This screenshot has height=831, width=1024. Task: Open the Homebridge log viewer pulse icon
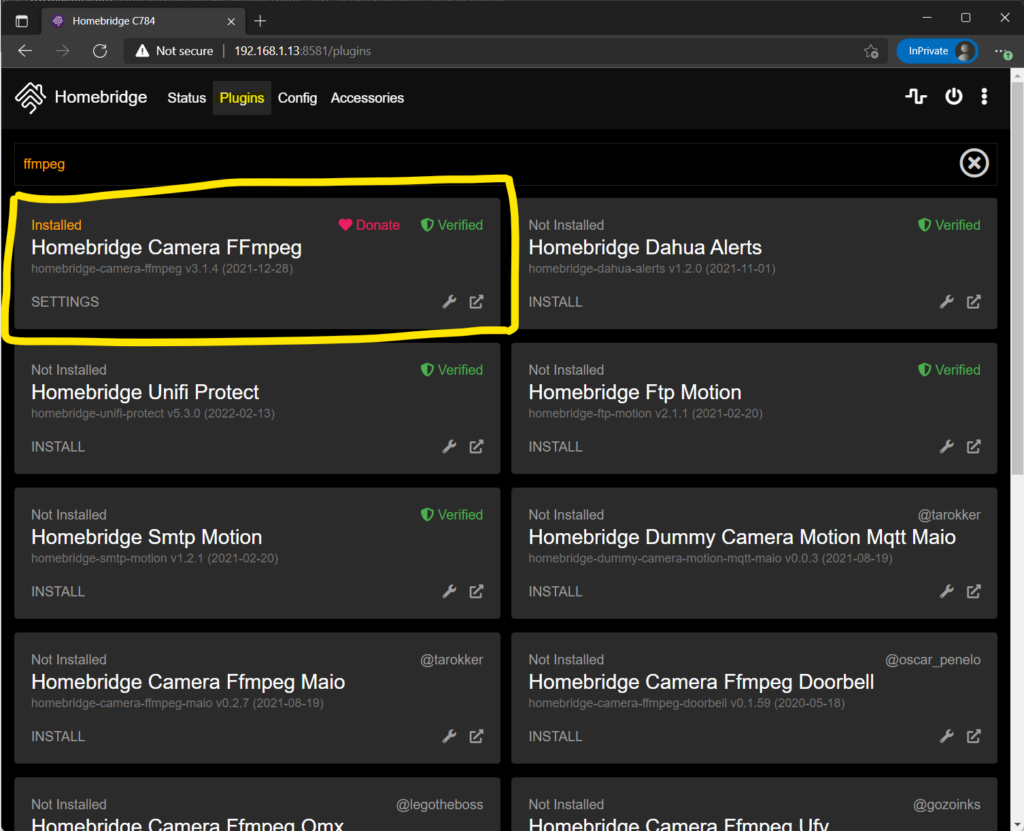(x=916, y=97)
